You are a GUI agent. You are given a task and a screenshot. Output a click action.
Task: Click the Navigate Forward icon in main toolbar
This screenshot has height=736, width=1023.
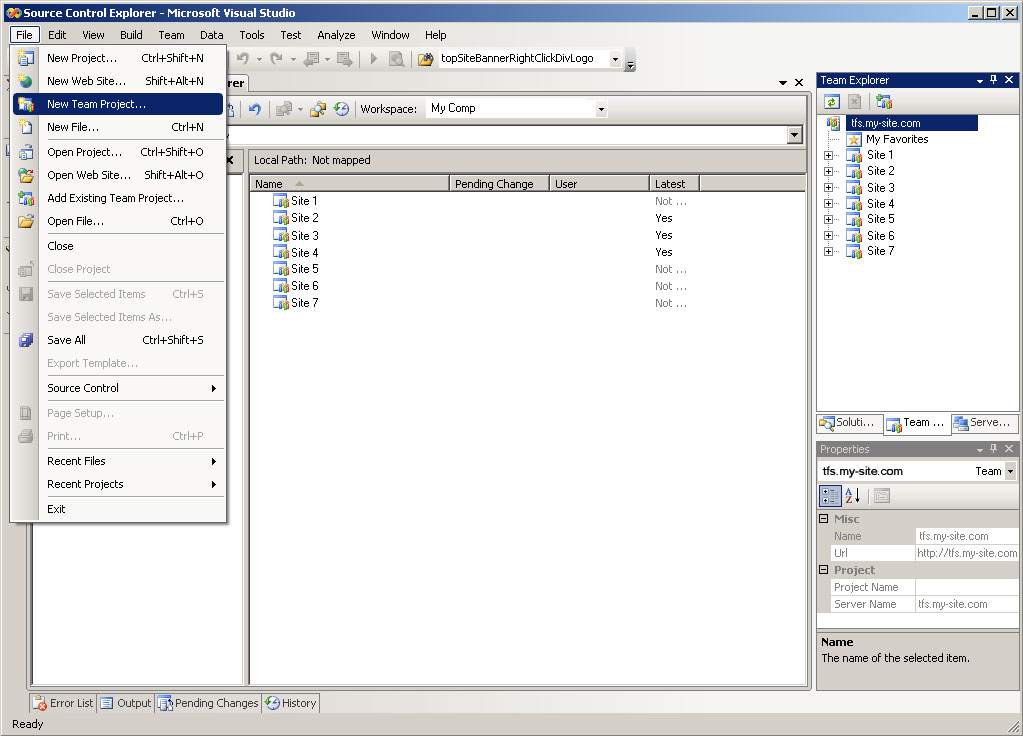[x=344, y=59]
